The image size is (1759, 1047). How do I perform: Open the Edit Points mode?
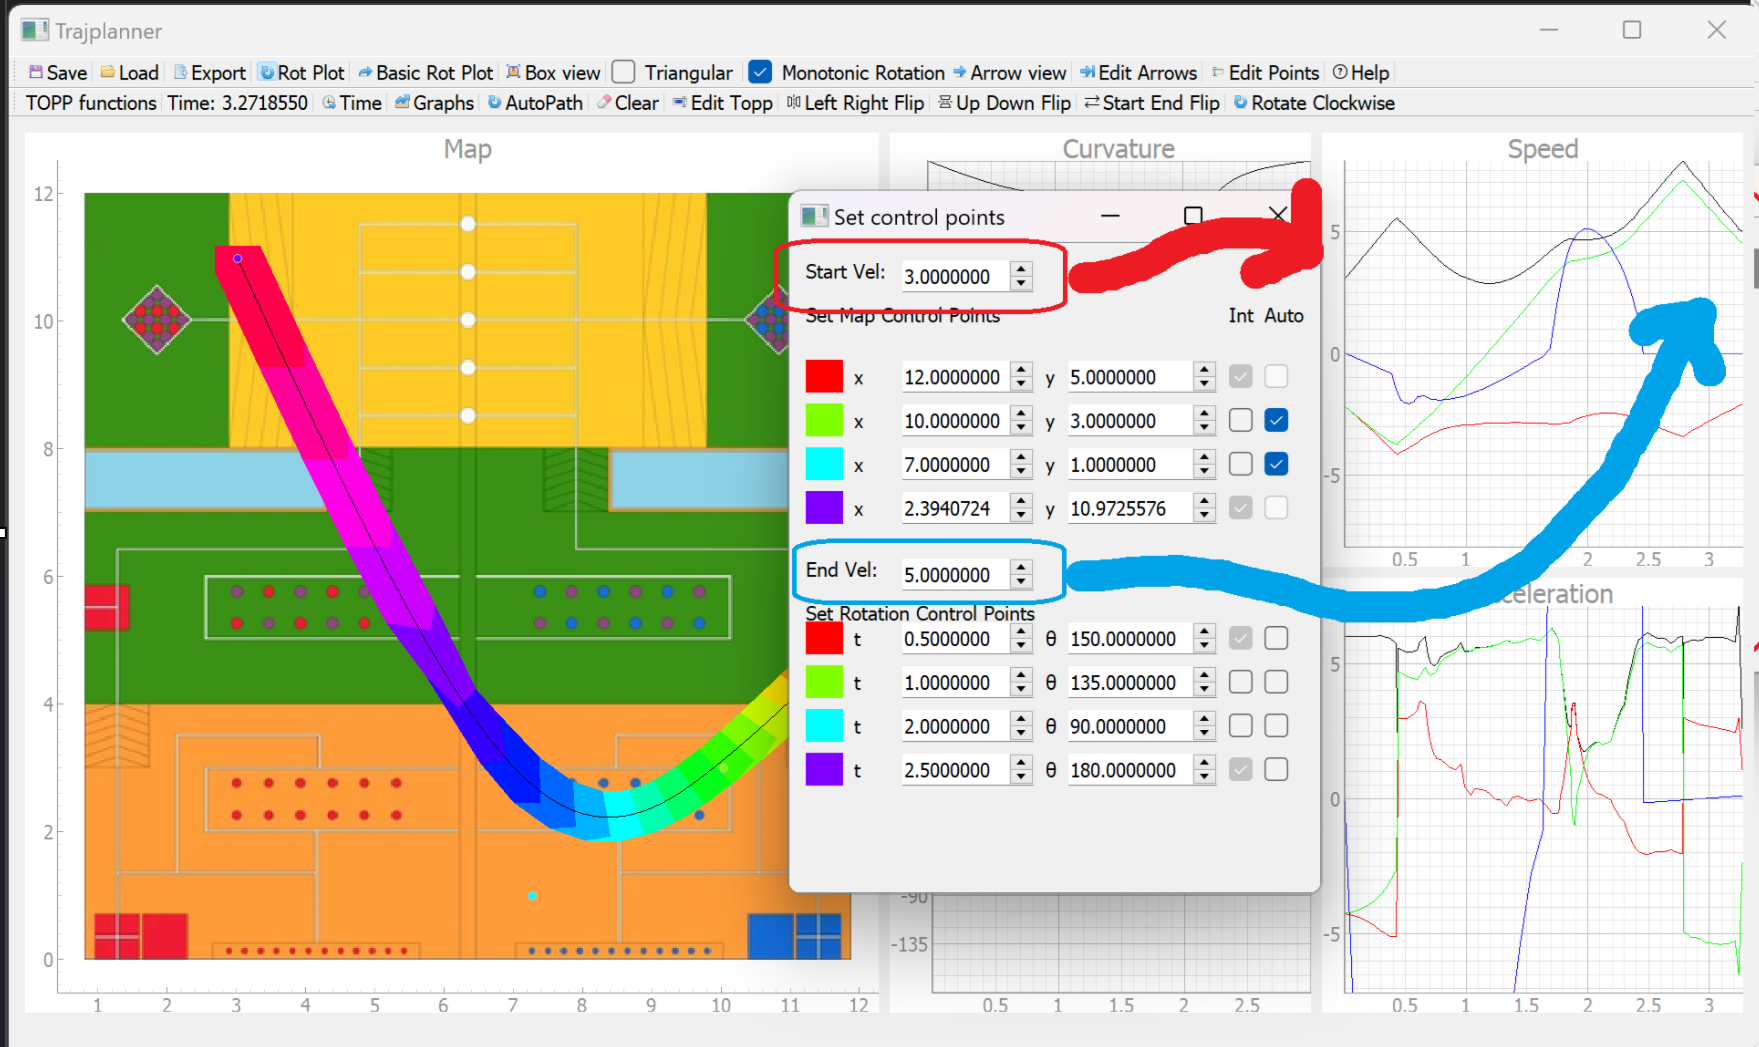1265,72
